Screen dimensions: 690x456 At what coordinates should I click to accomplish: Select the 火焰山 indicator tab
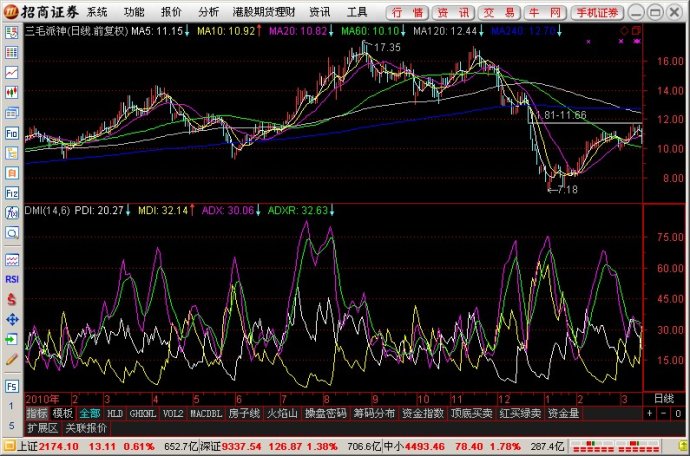click(282, 413)
